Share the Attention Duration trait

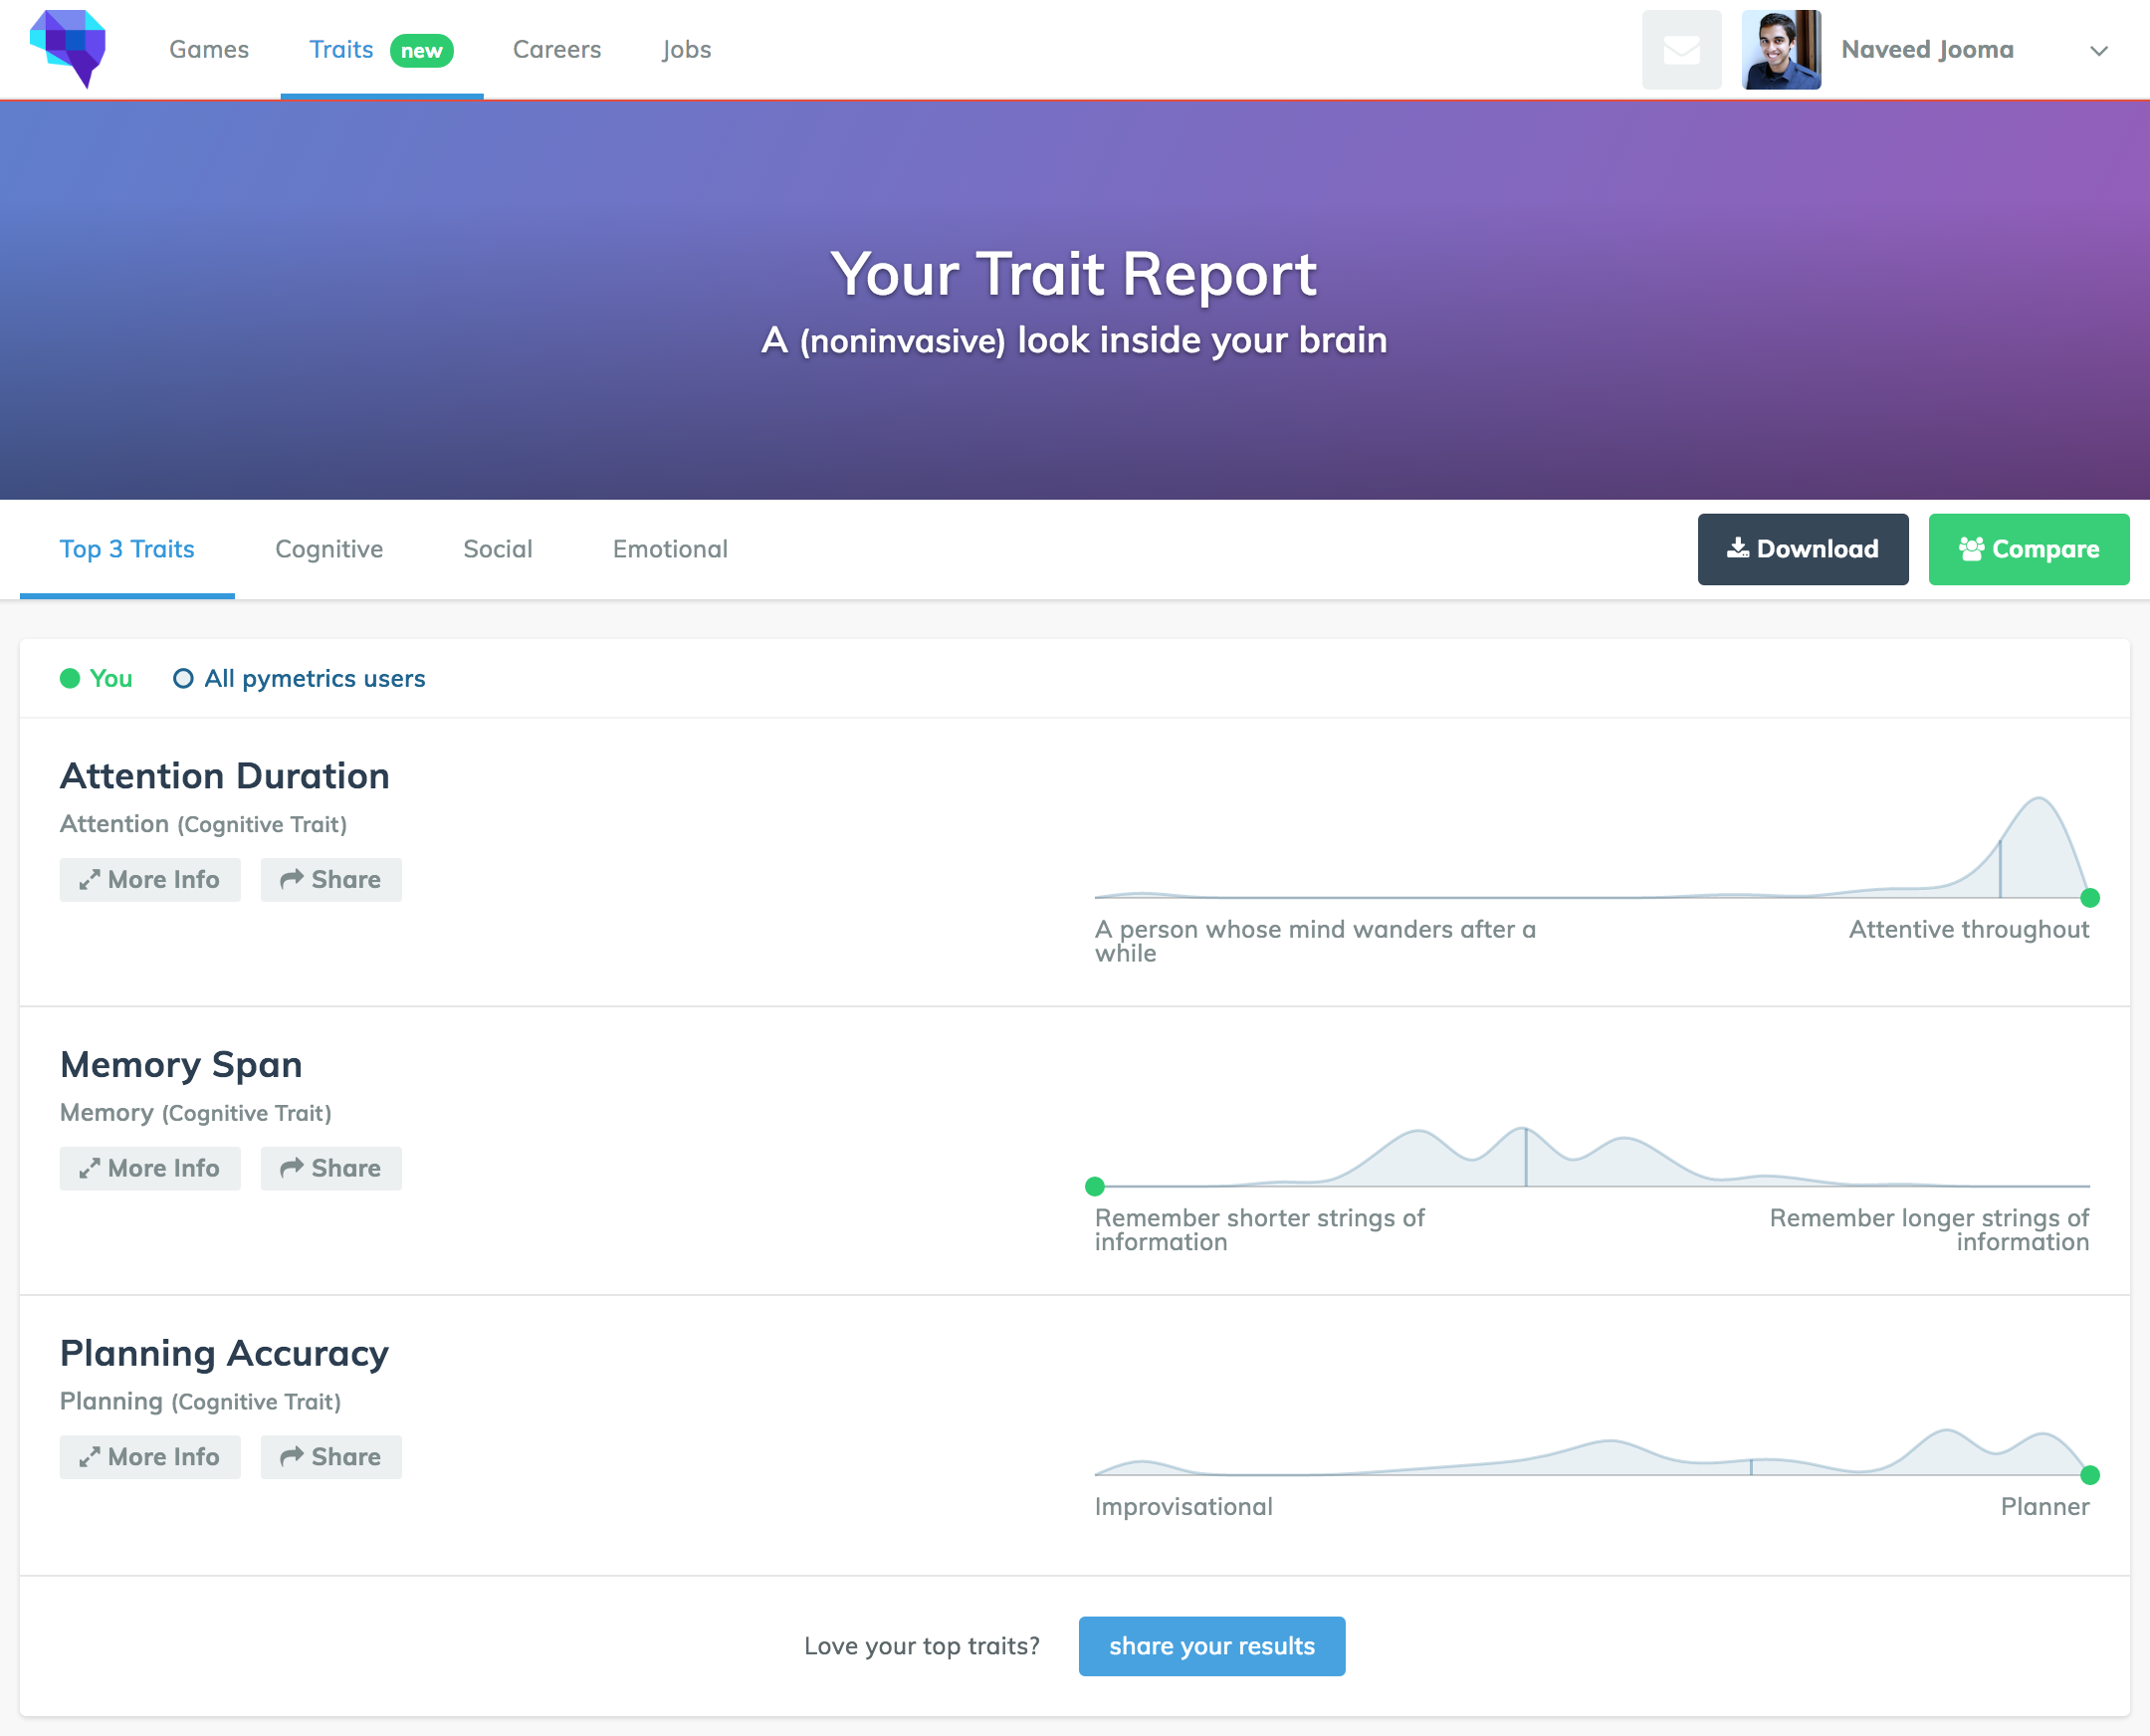pos(331,880)
